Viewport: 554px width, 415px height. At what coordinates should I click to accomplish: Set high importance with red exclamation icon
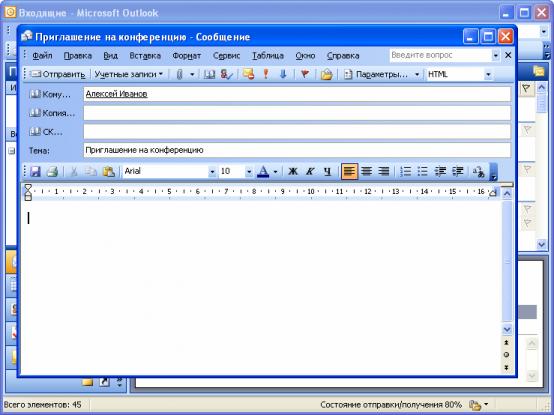pyautogui.click(x=266, y=75)
